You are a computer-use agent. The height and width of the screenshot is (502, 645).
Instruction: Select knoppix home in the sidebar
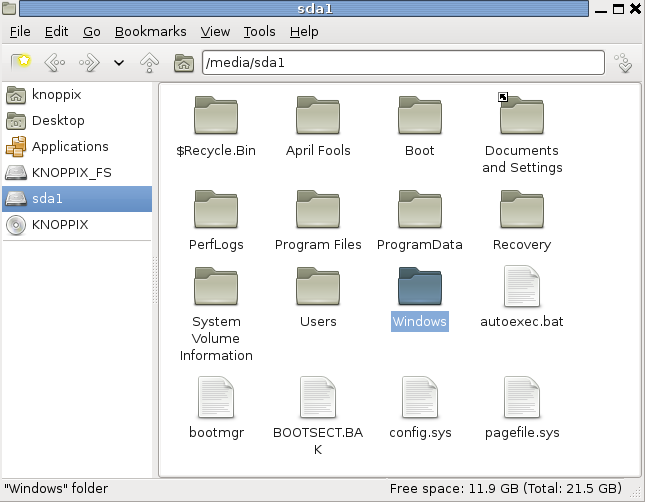tap(77, 95)
